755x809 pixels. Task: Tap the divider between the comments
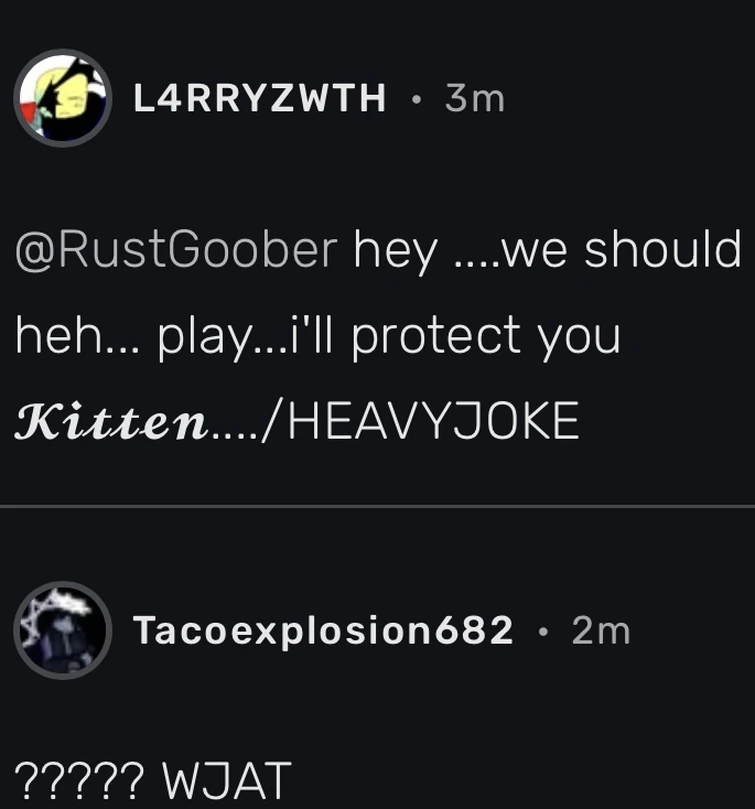pyautogui.click(x=377, y=507)
